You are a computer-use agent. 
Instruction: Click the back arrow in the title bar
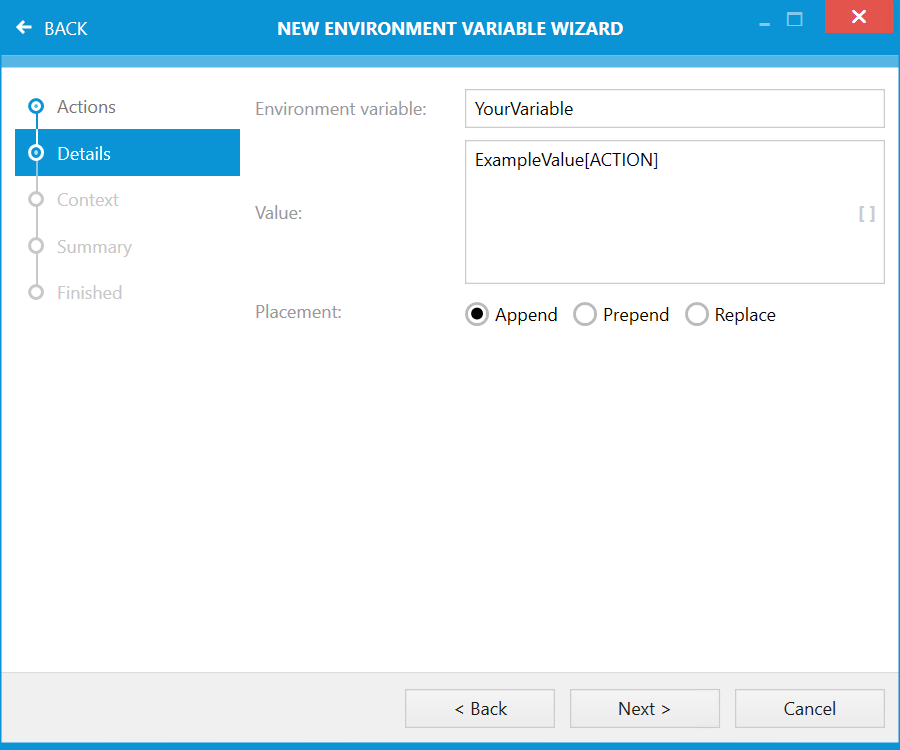tap(24, 28)
